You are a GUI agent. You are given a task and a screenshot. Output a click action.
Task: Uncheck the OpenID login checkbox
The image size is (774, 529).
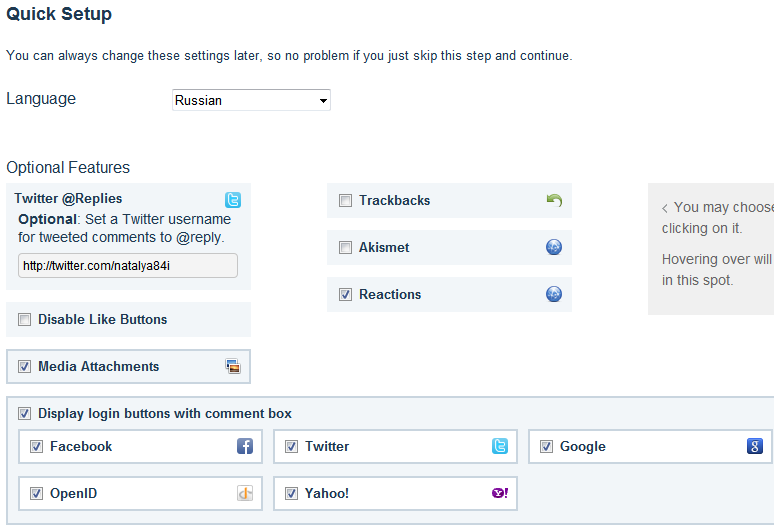[37, 493]
